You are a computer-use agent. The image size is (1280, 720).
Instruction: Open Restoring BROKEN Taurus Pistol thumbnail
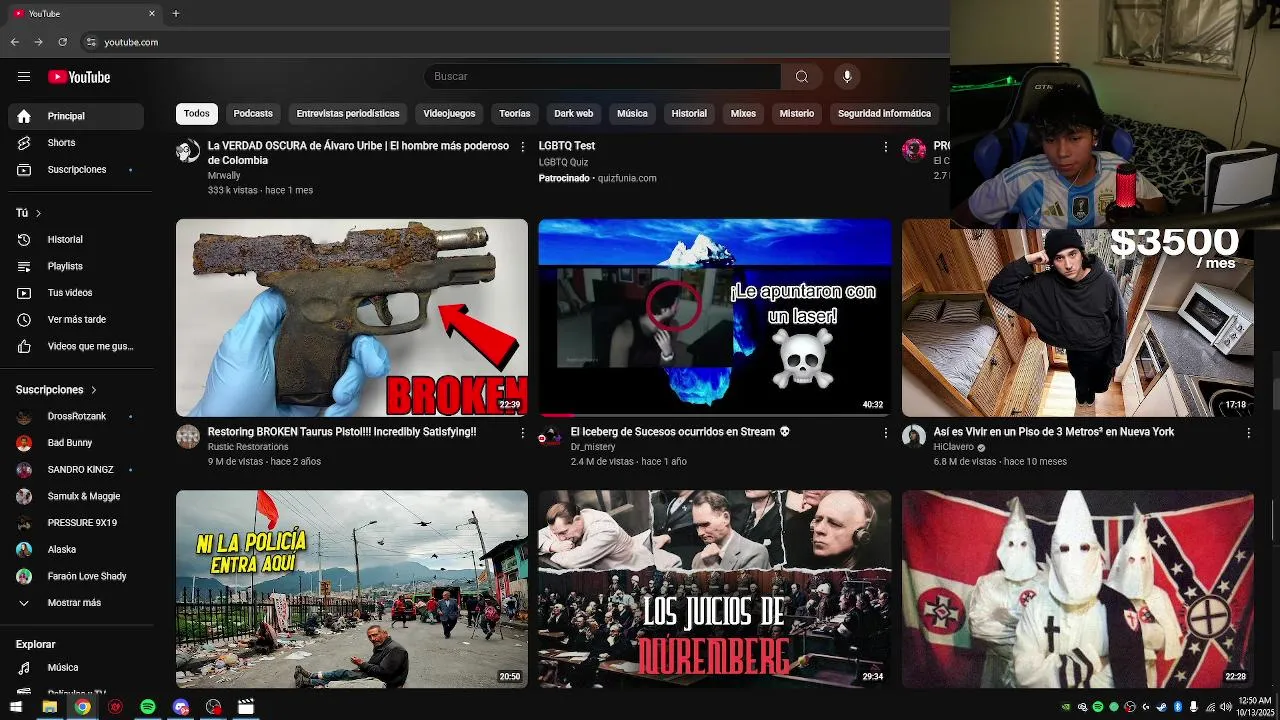click(x=352, y=317)
